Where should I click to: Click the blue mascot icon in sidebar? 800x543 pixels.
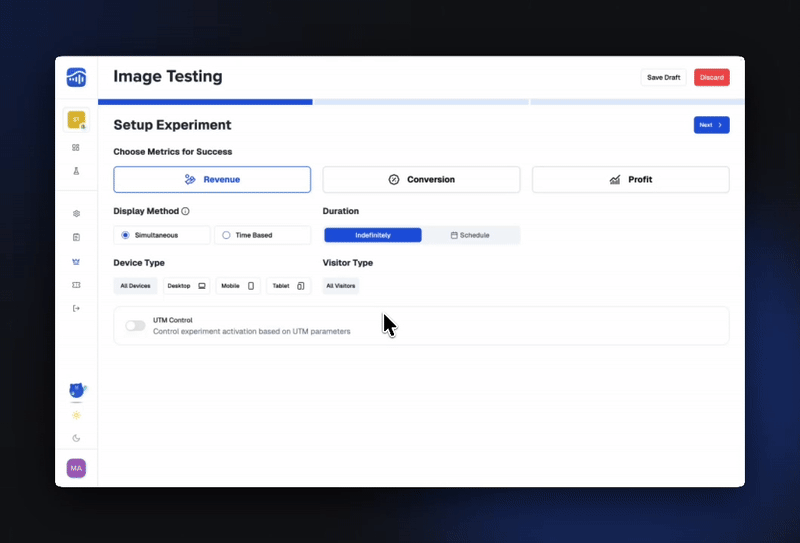[x=77, y=390]
